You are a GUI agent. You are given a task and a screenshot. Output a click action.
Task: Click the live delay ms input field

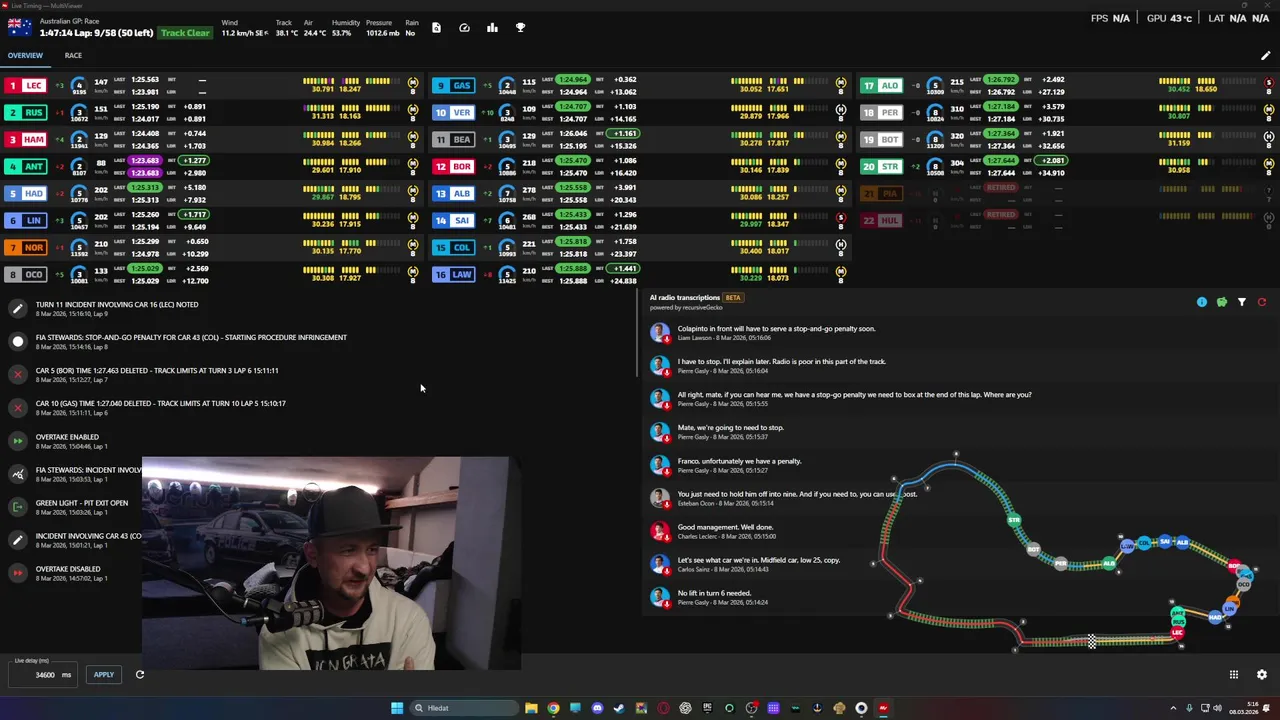pos(42,675)
